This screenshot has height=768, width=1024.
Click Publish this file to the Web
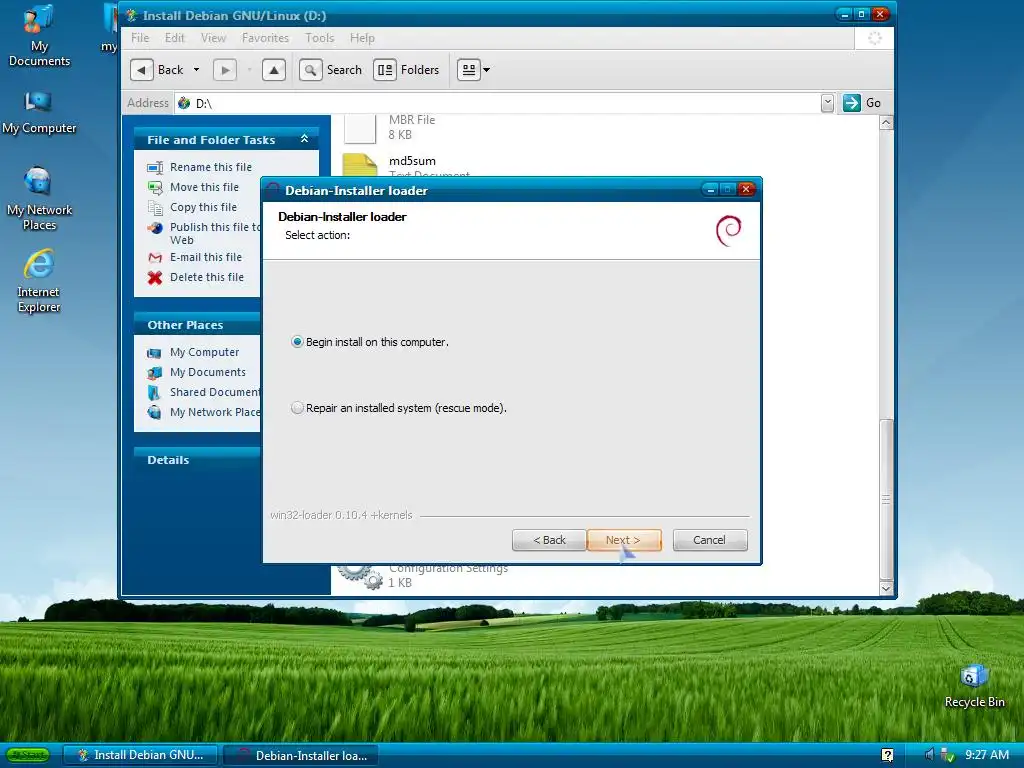click(215, 233)
